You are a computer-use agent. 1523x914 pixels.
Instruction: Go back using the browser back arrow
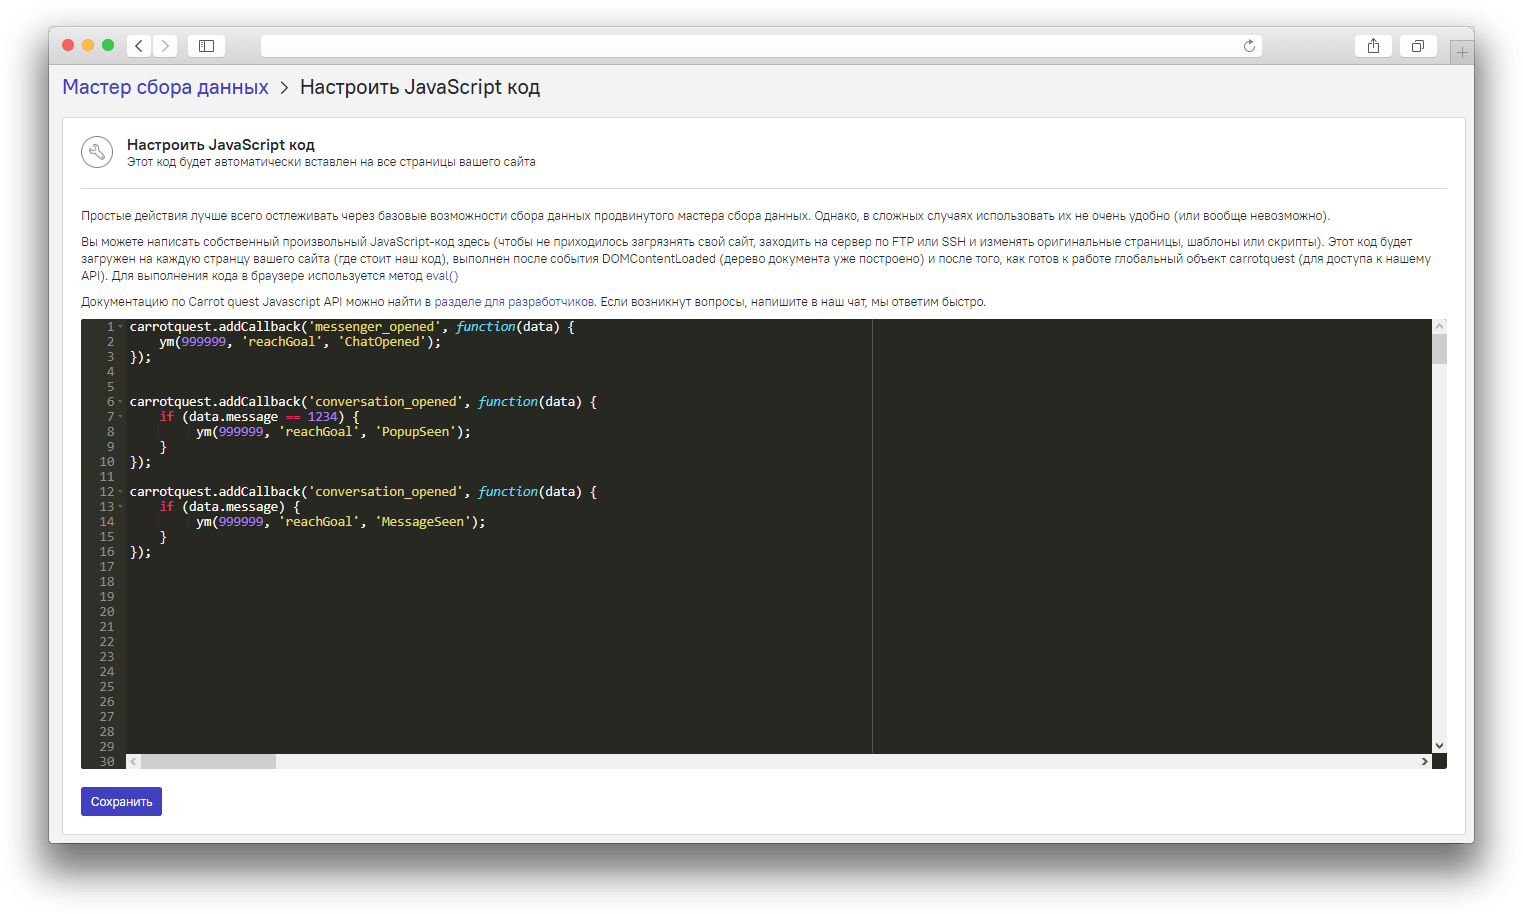138,45
